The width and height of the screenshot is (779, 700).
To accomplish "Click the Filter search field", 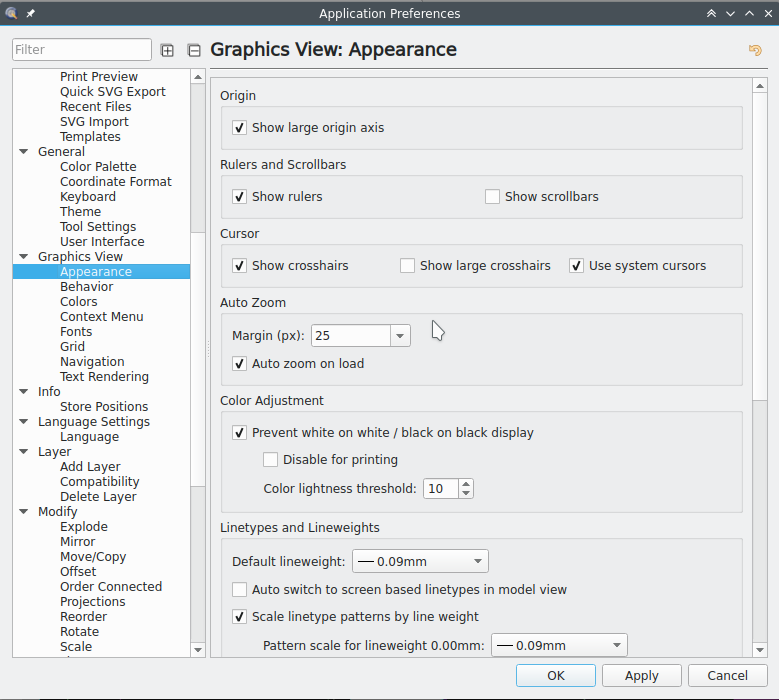I will [x=82, y=50].
